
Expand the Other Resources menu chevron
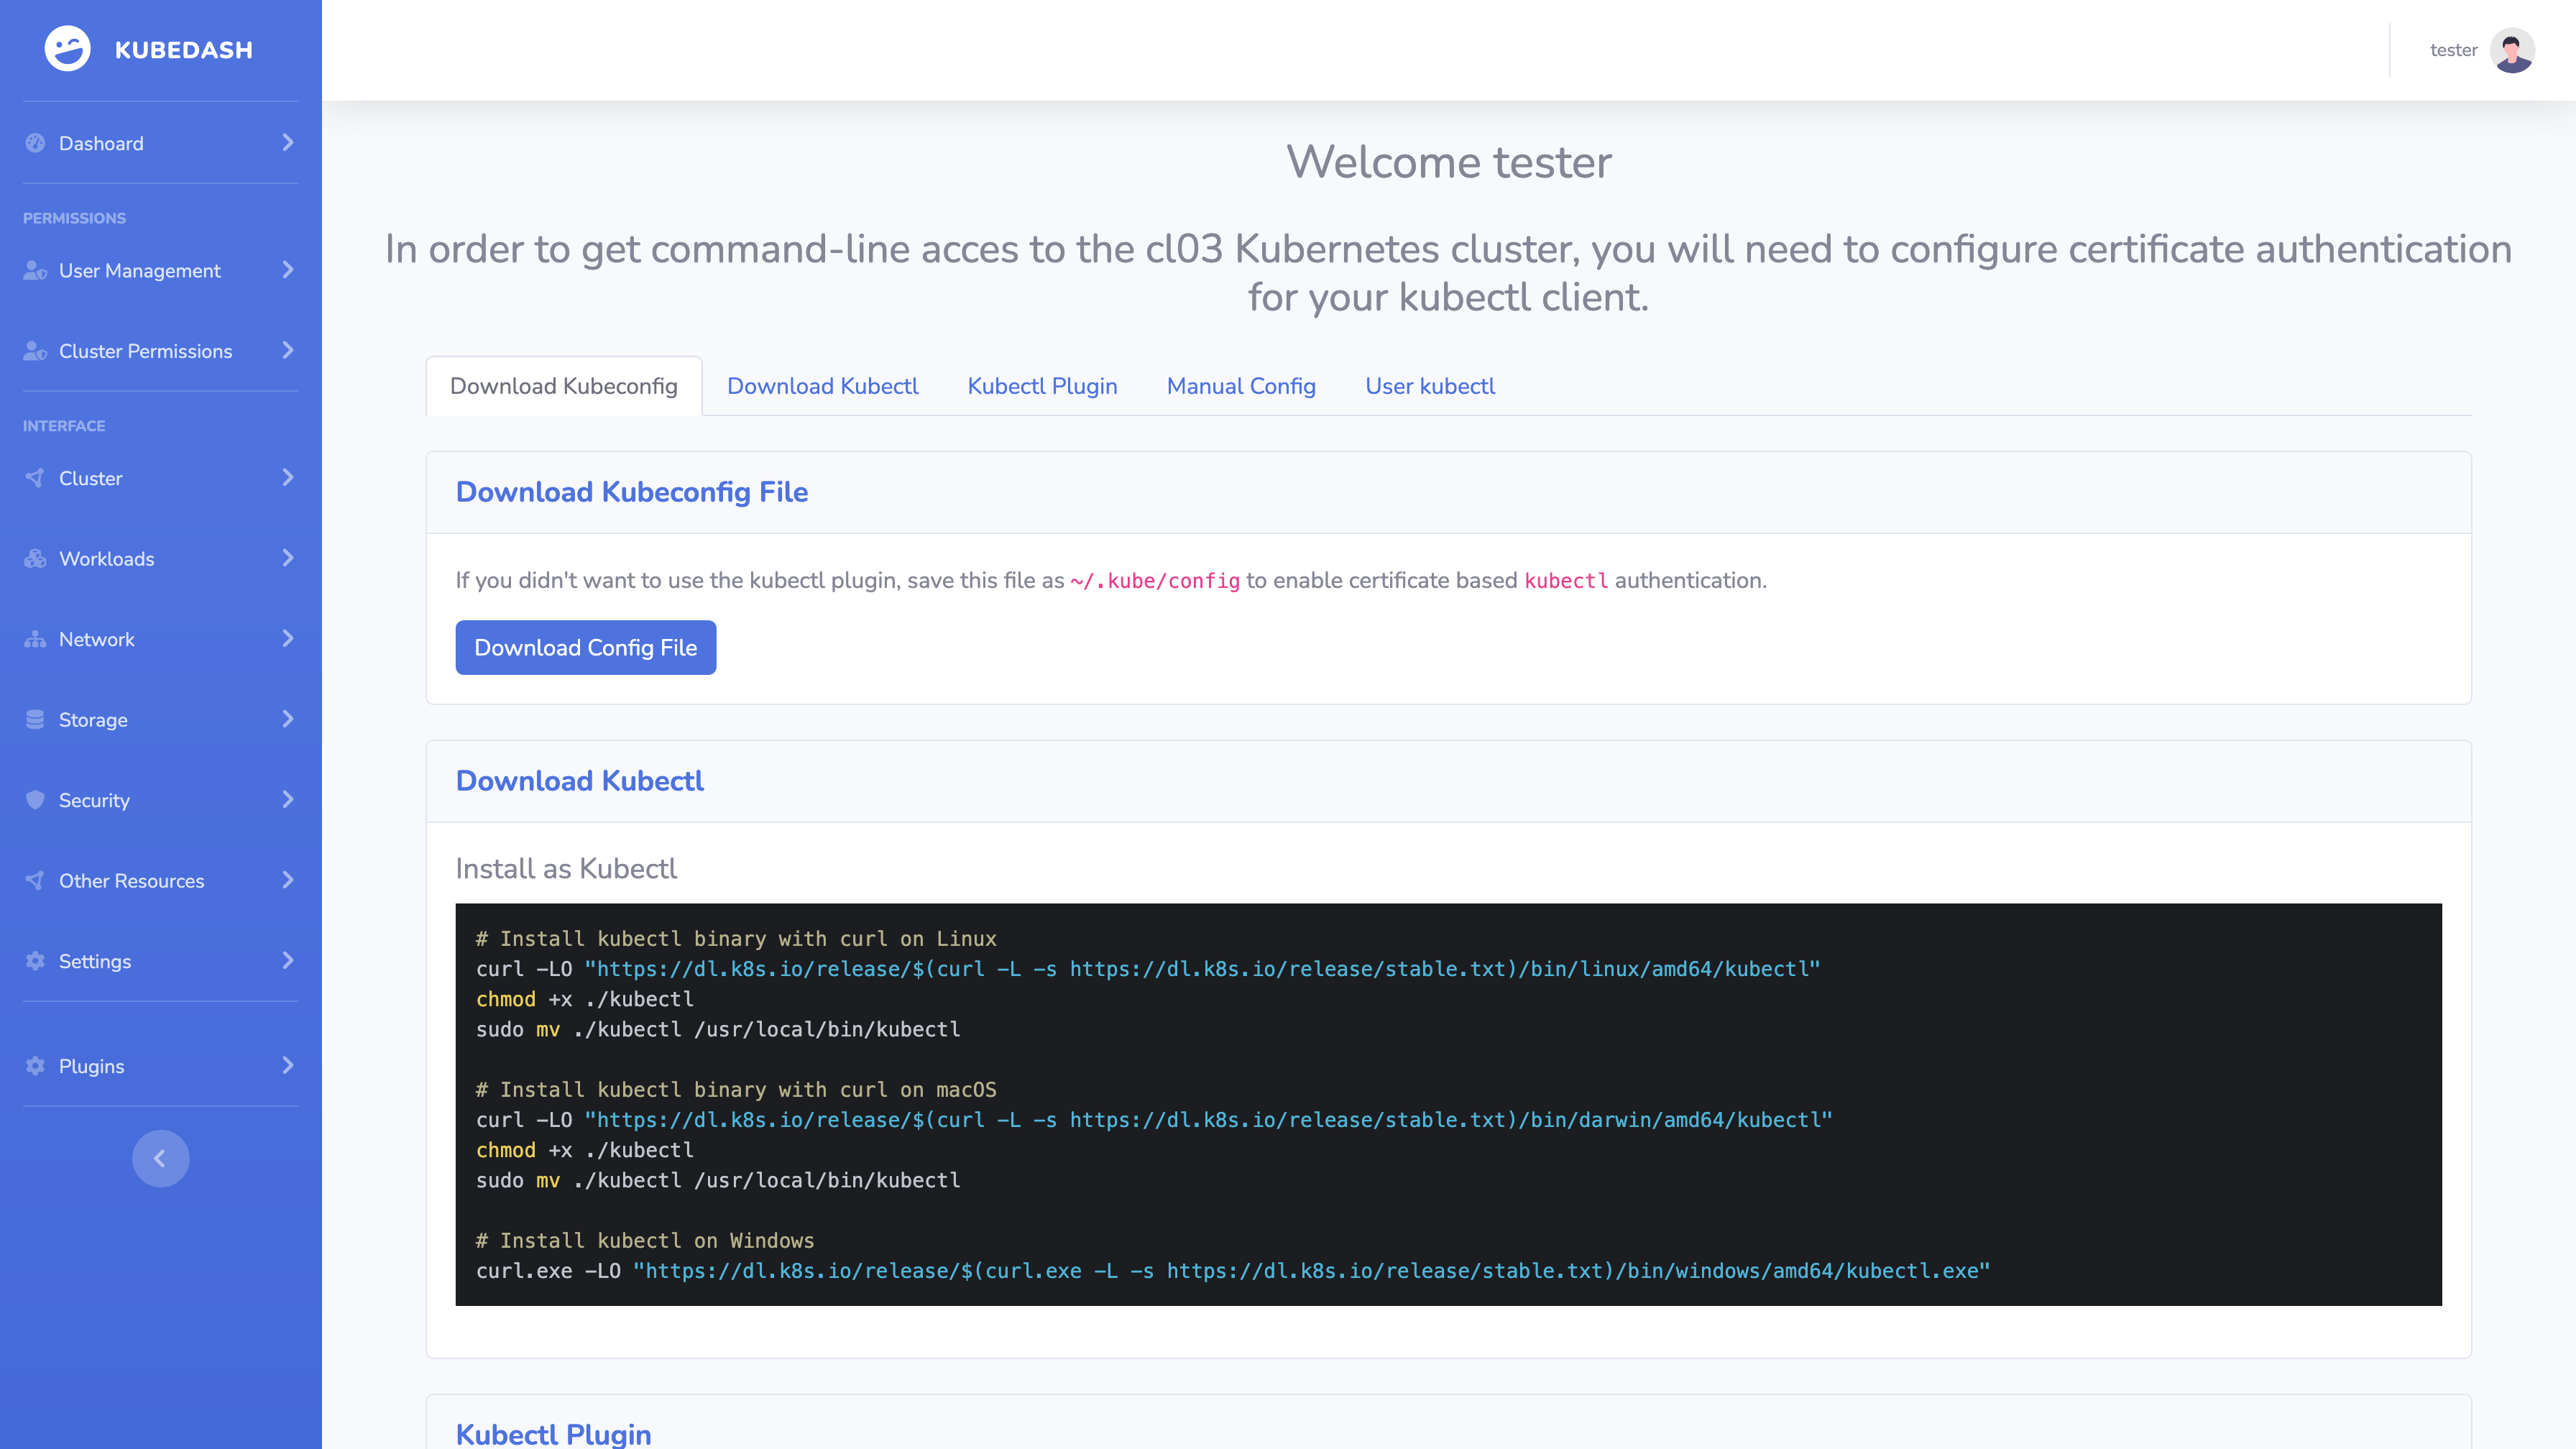[288, 880]
